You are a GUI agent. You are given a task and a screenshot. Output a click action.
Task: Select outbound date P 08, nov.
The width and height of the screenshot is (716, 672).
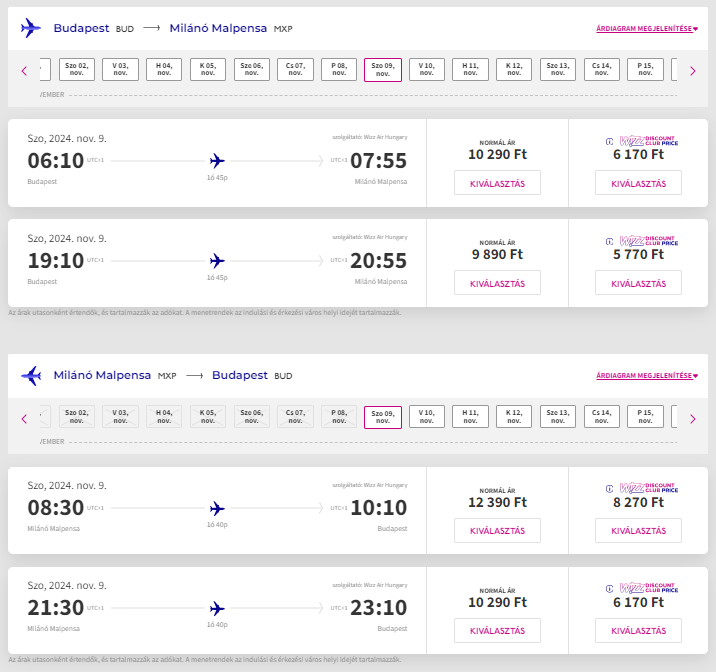[x=339, y=69]
